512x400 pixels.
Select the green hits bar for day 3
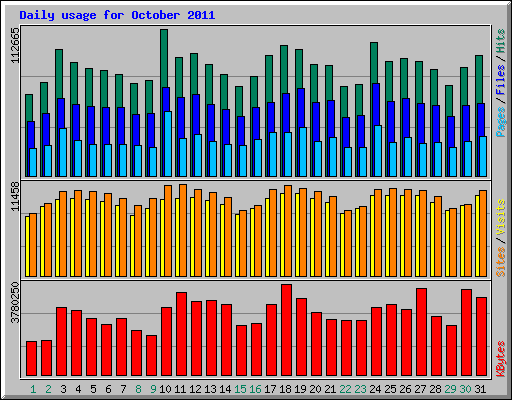tap(59, 74)
